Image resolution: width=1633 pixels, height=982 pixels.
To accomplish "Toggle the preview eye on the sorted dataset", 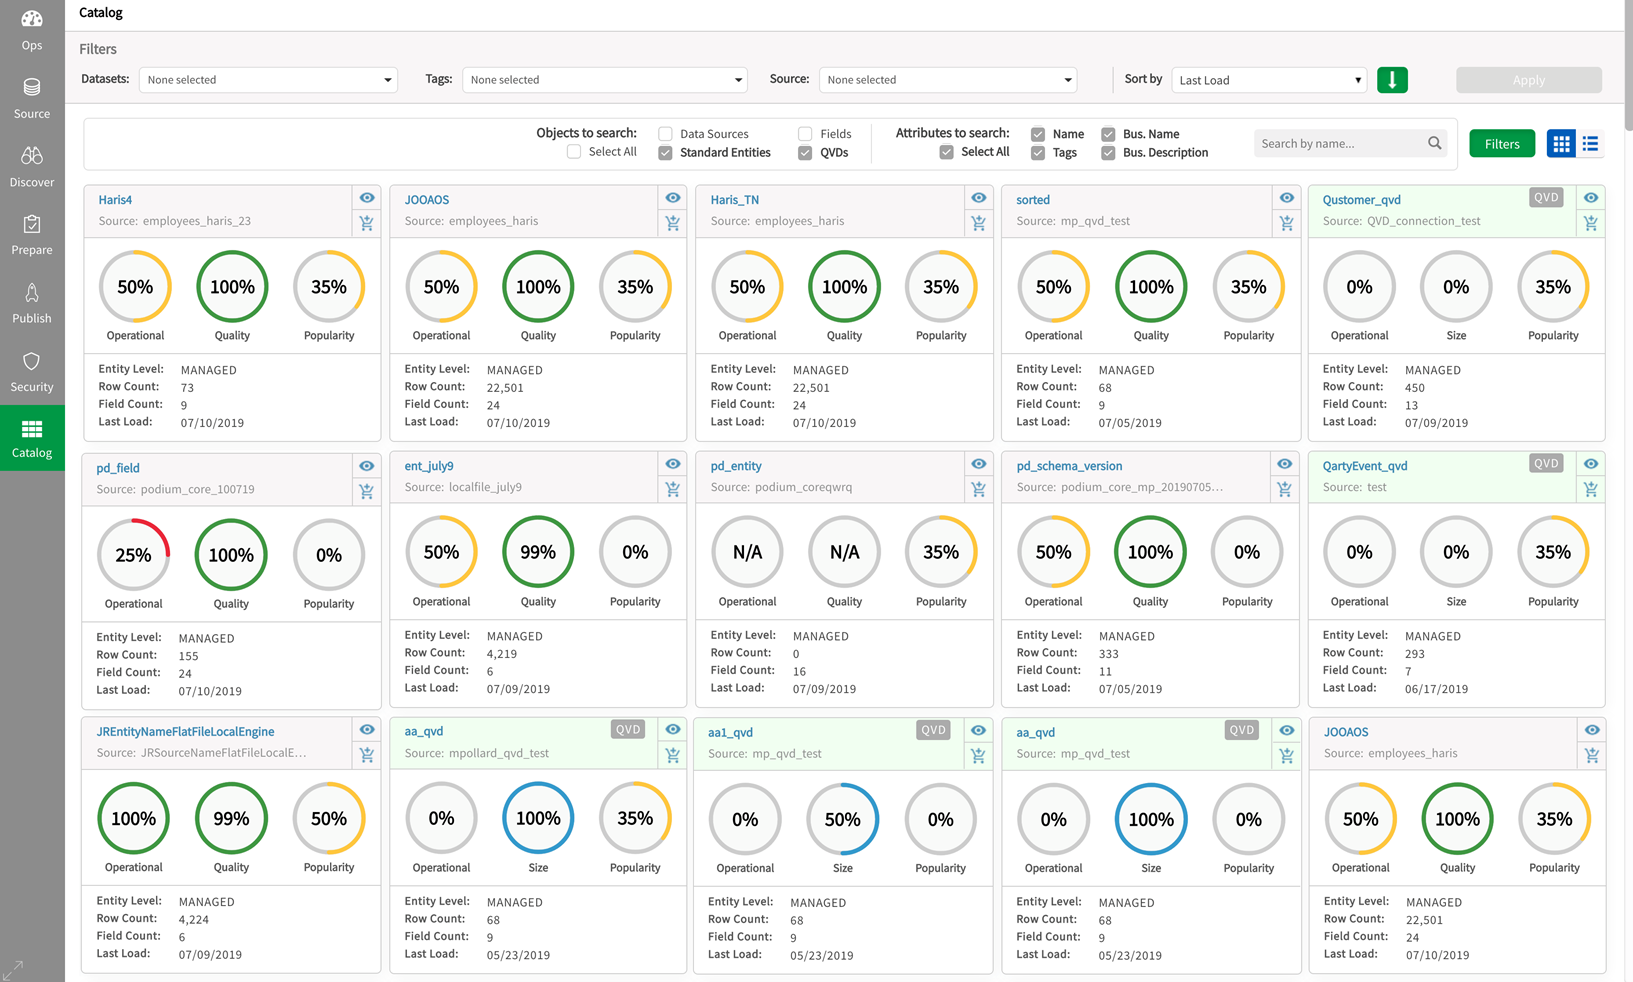I will tap(1285, 198).
